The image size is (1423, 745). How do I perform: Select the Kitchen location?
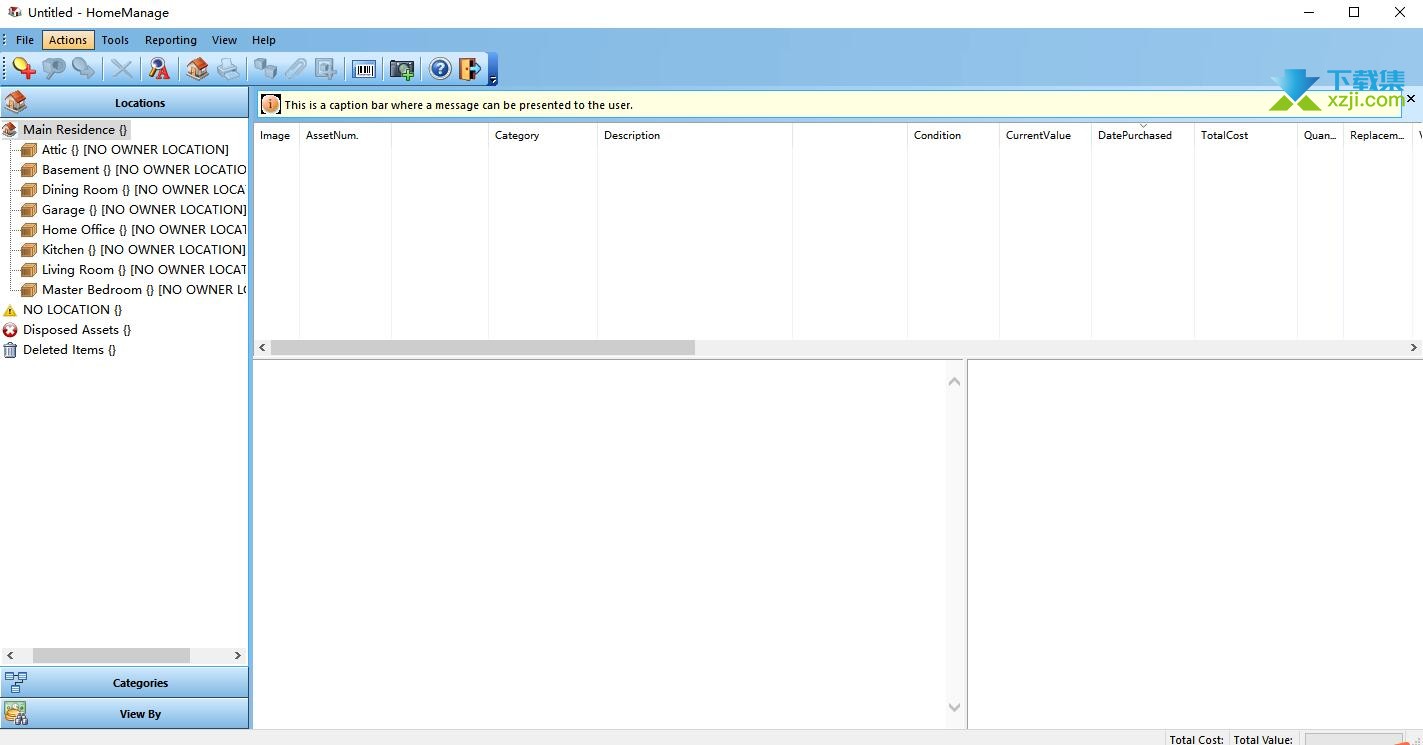(x=143, y=249)
